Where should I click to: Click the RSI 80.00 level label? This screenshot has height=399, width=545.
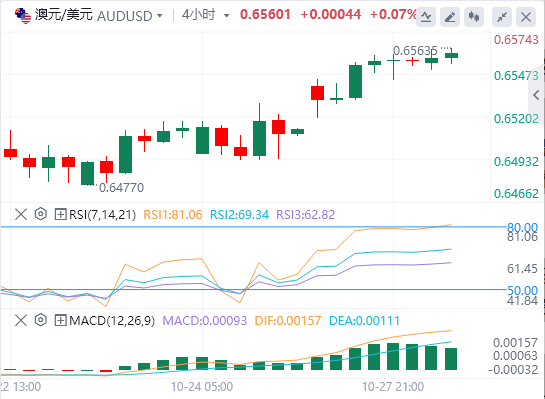point(522,228)
